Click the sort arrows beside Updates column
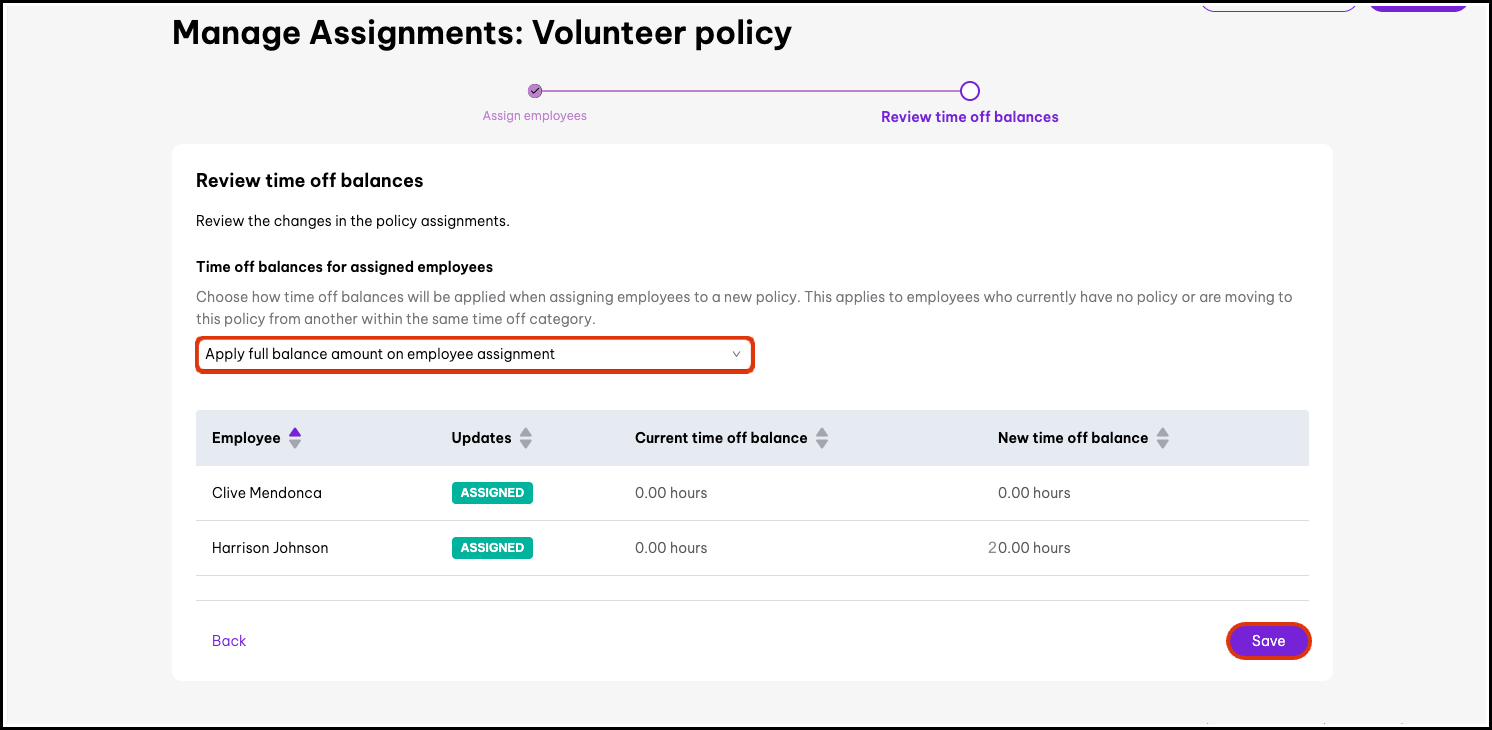 point(526,438)
